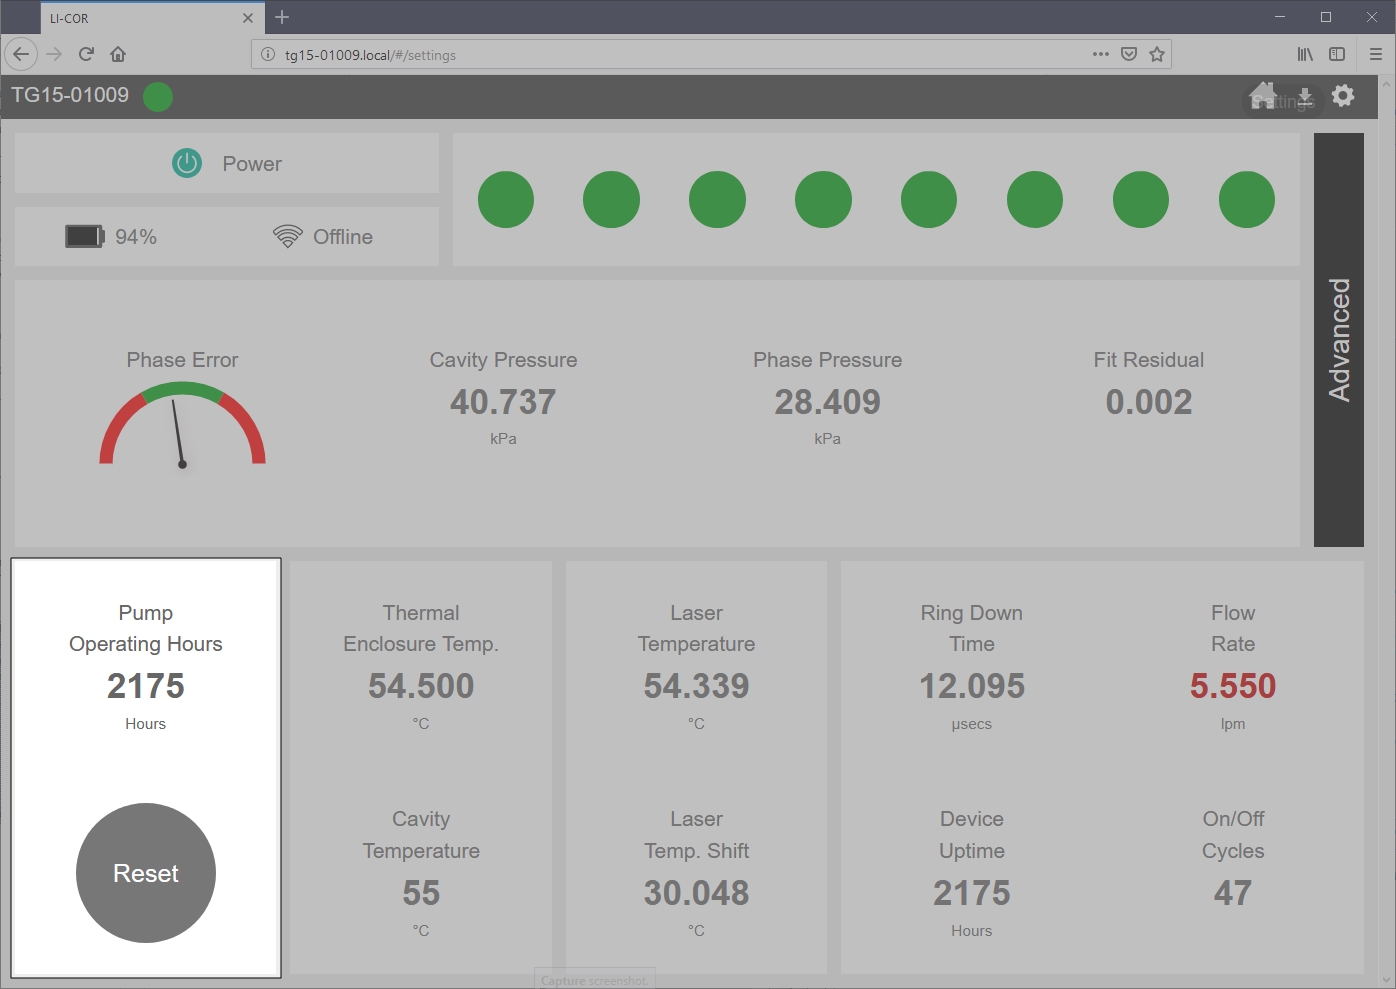Open page actions three-dot menu

[1100, 55]
